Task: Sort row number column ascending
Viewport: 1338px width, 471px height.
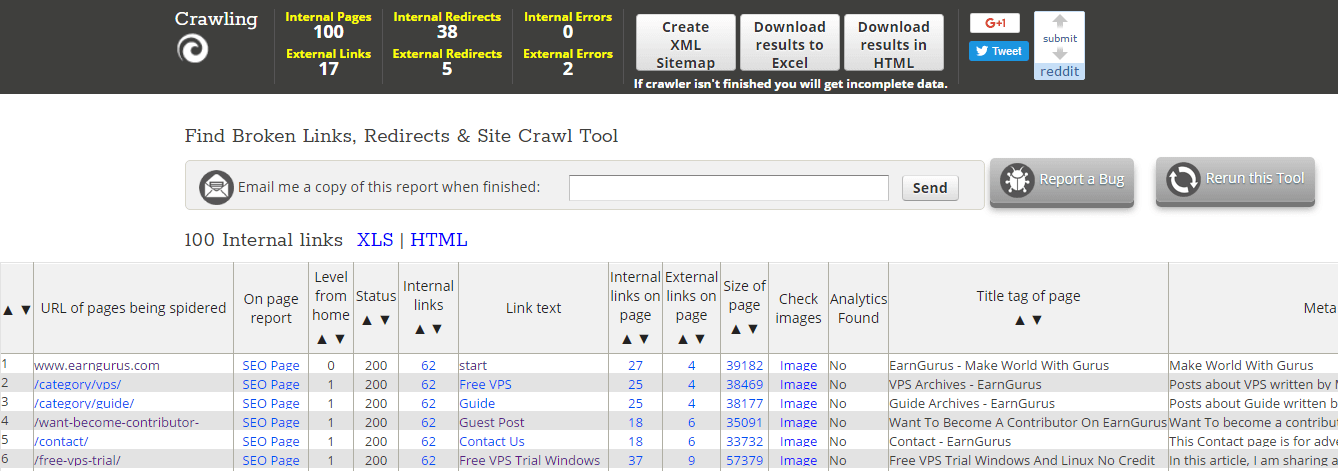Action: click(8, 310)
